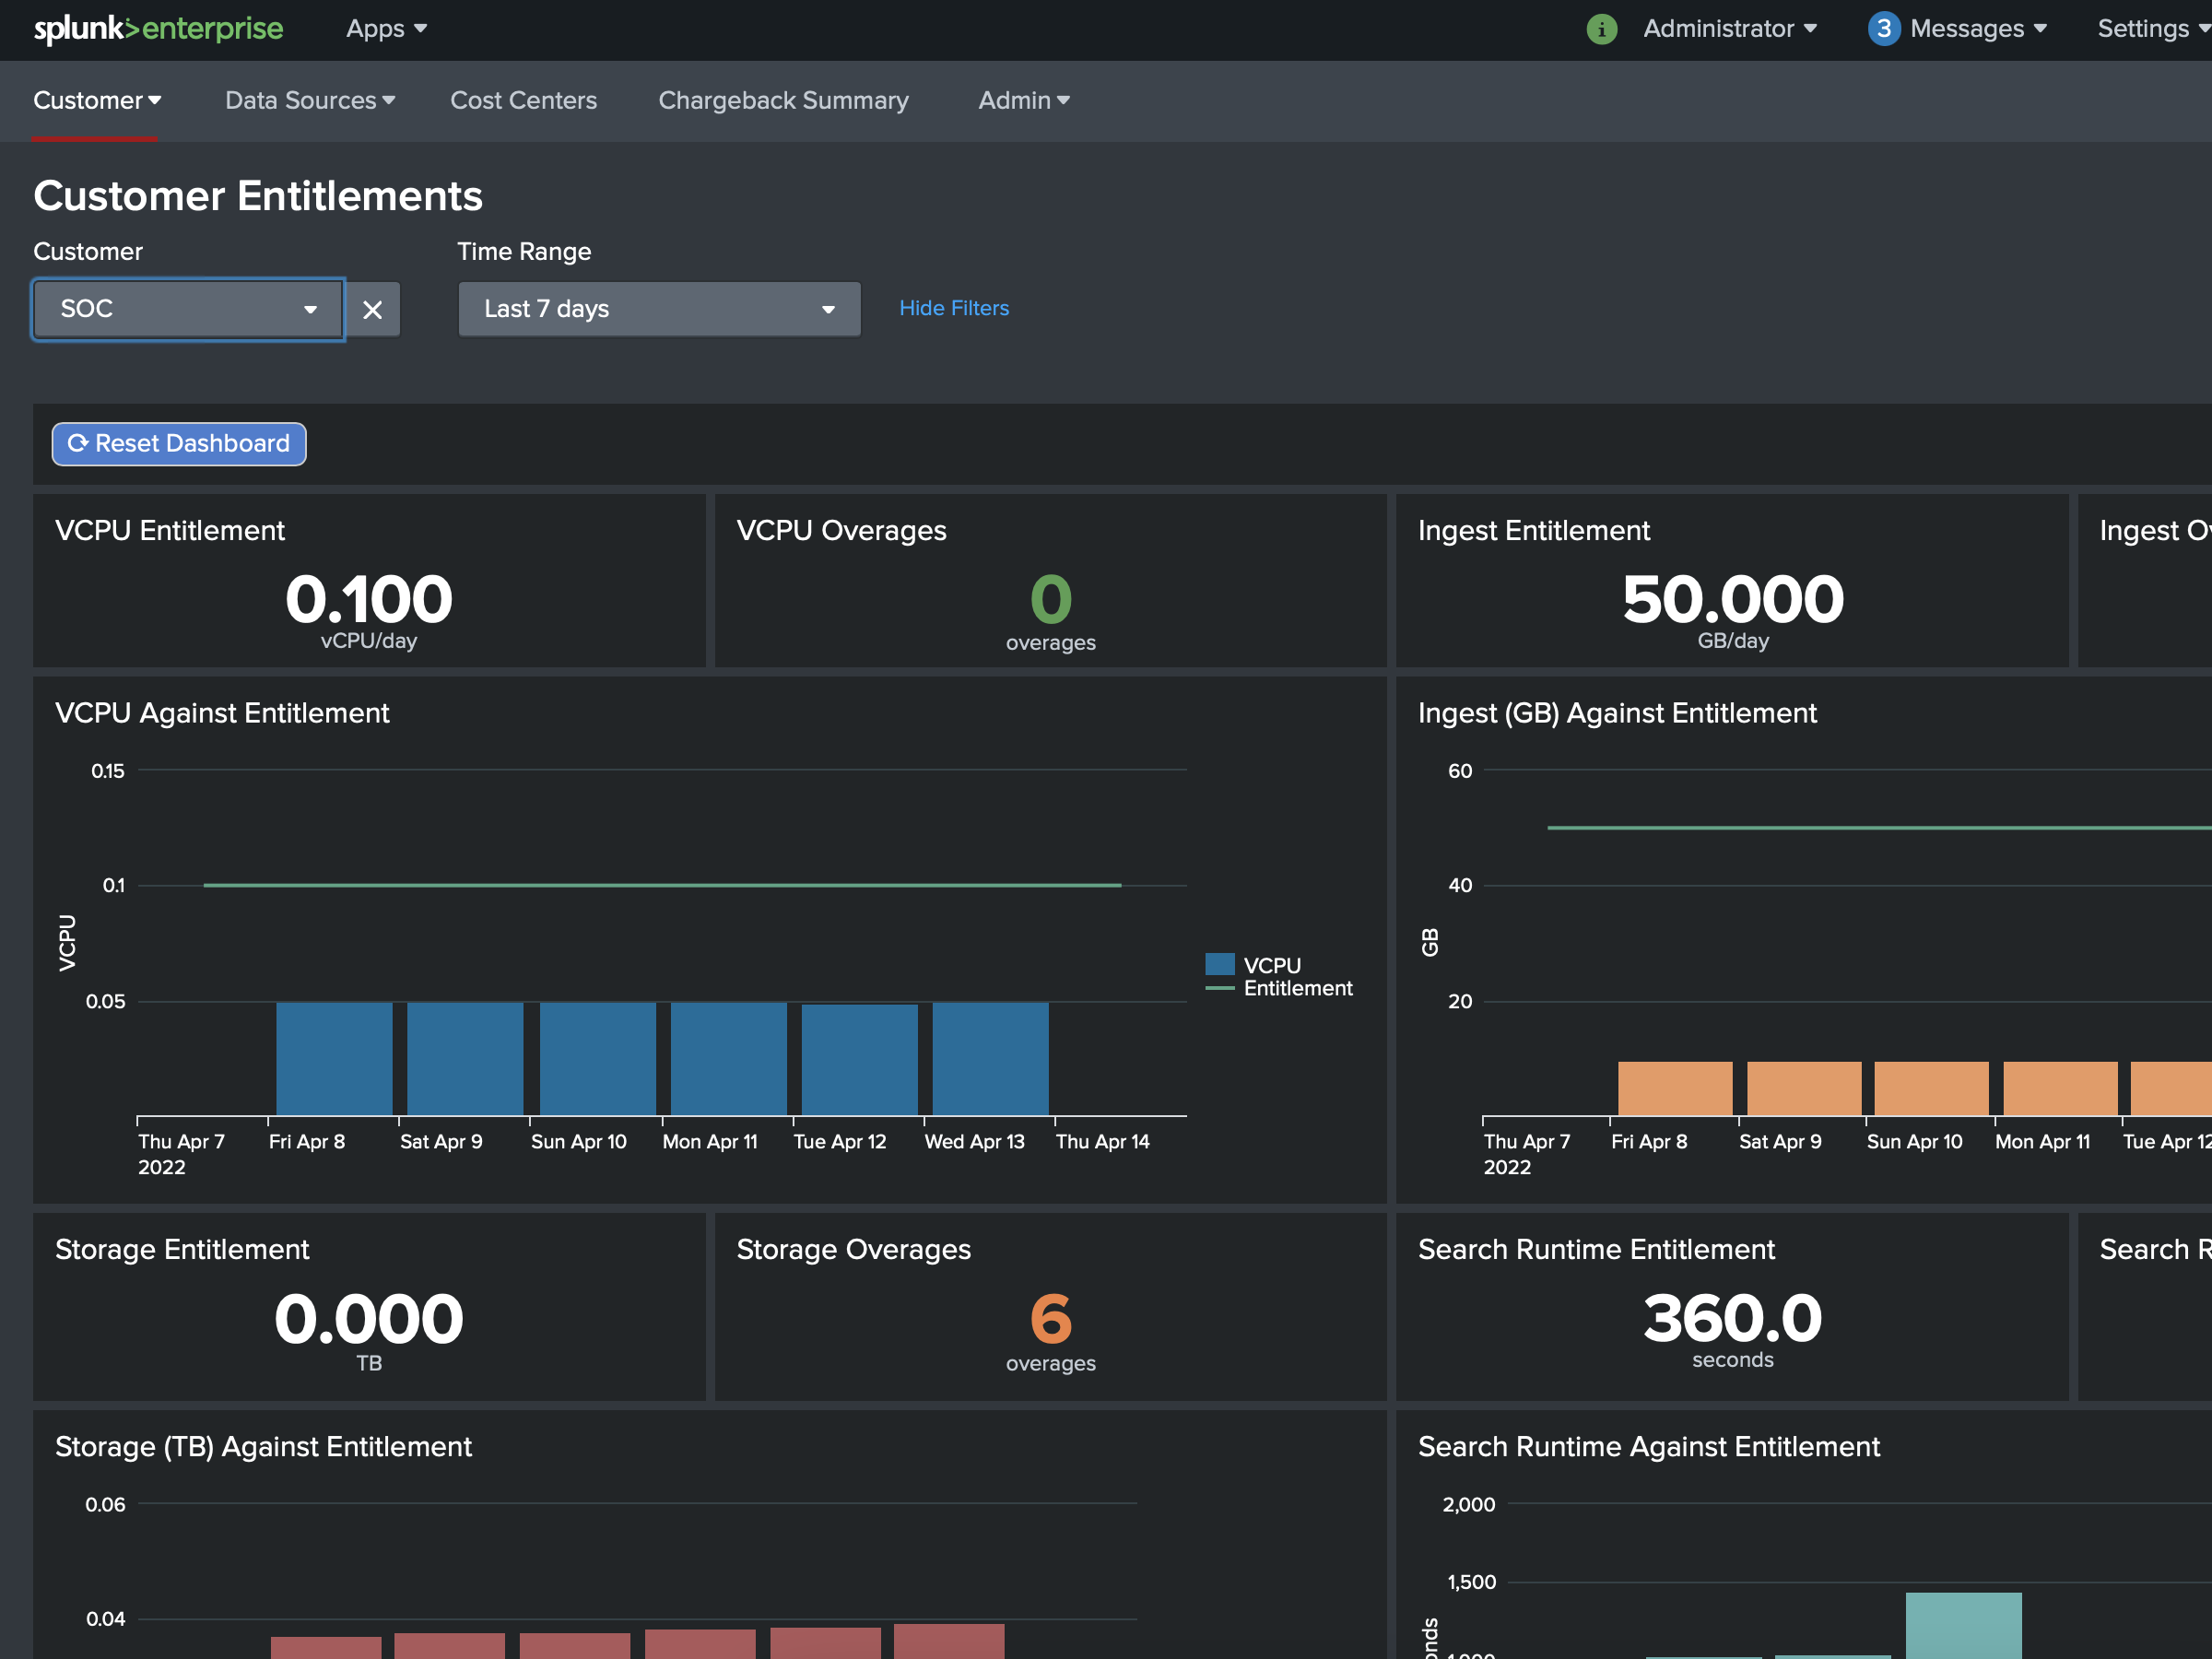Click the VCPU bar for Sat Apr 9

(465, 1059)
